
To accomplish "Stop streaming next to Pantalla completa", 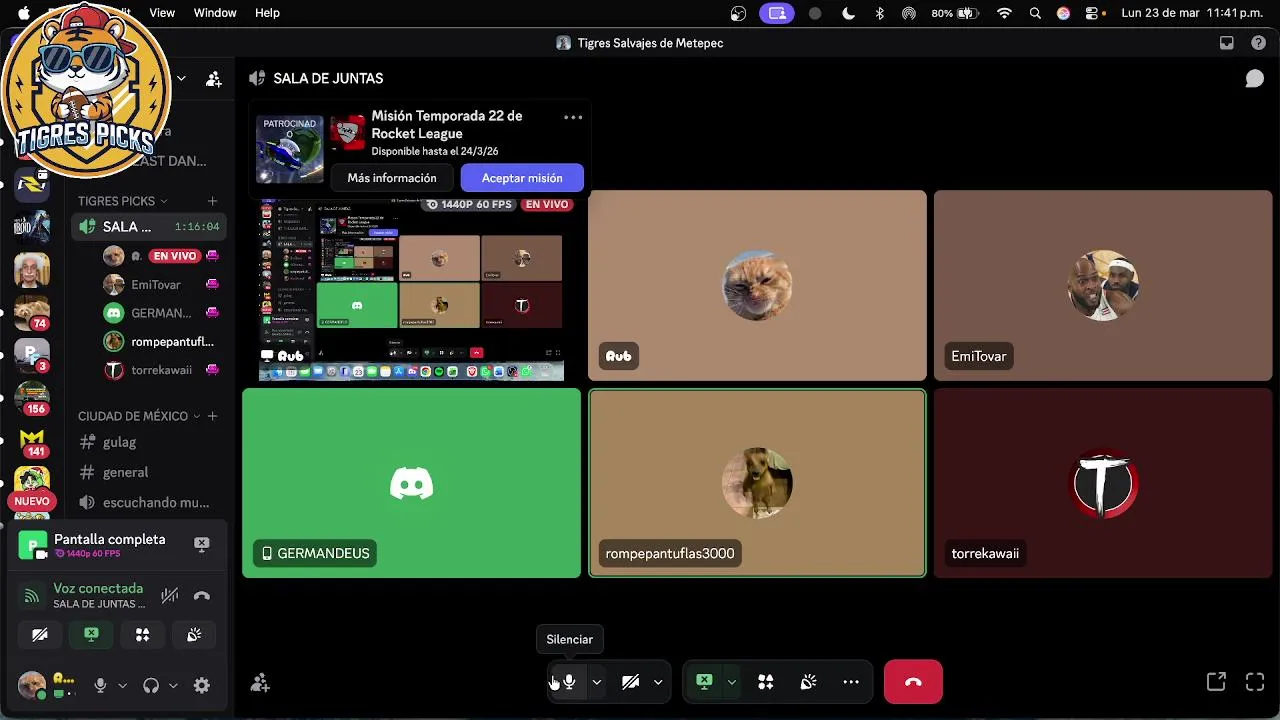I will point(202,544).
